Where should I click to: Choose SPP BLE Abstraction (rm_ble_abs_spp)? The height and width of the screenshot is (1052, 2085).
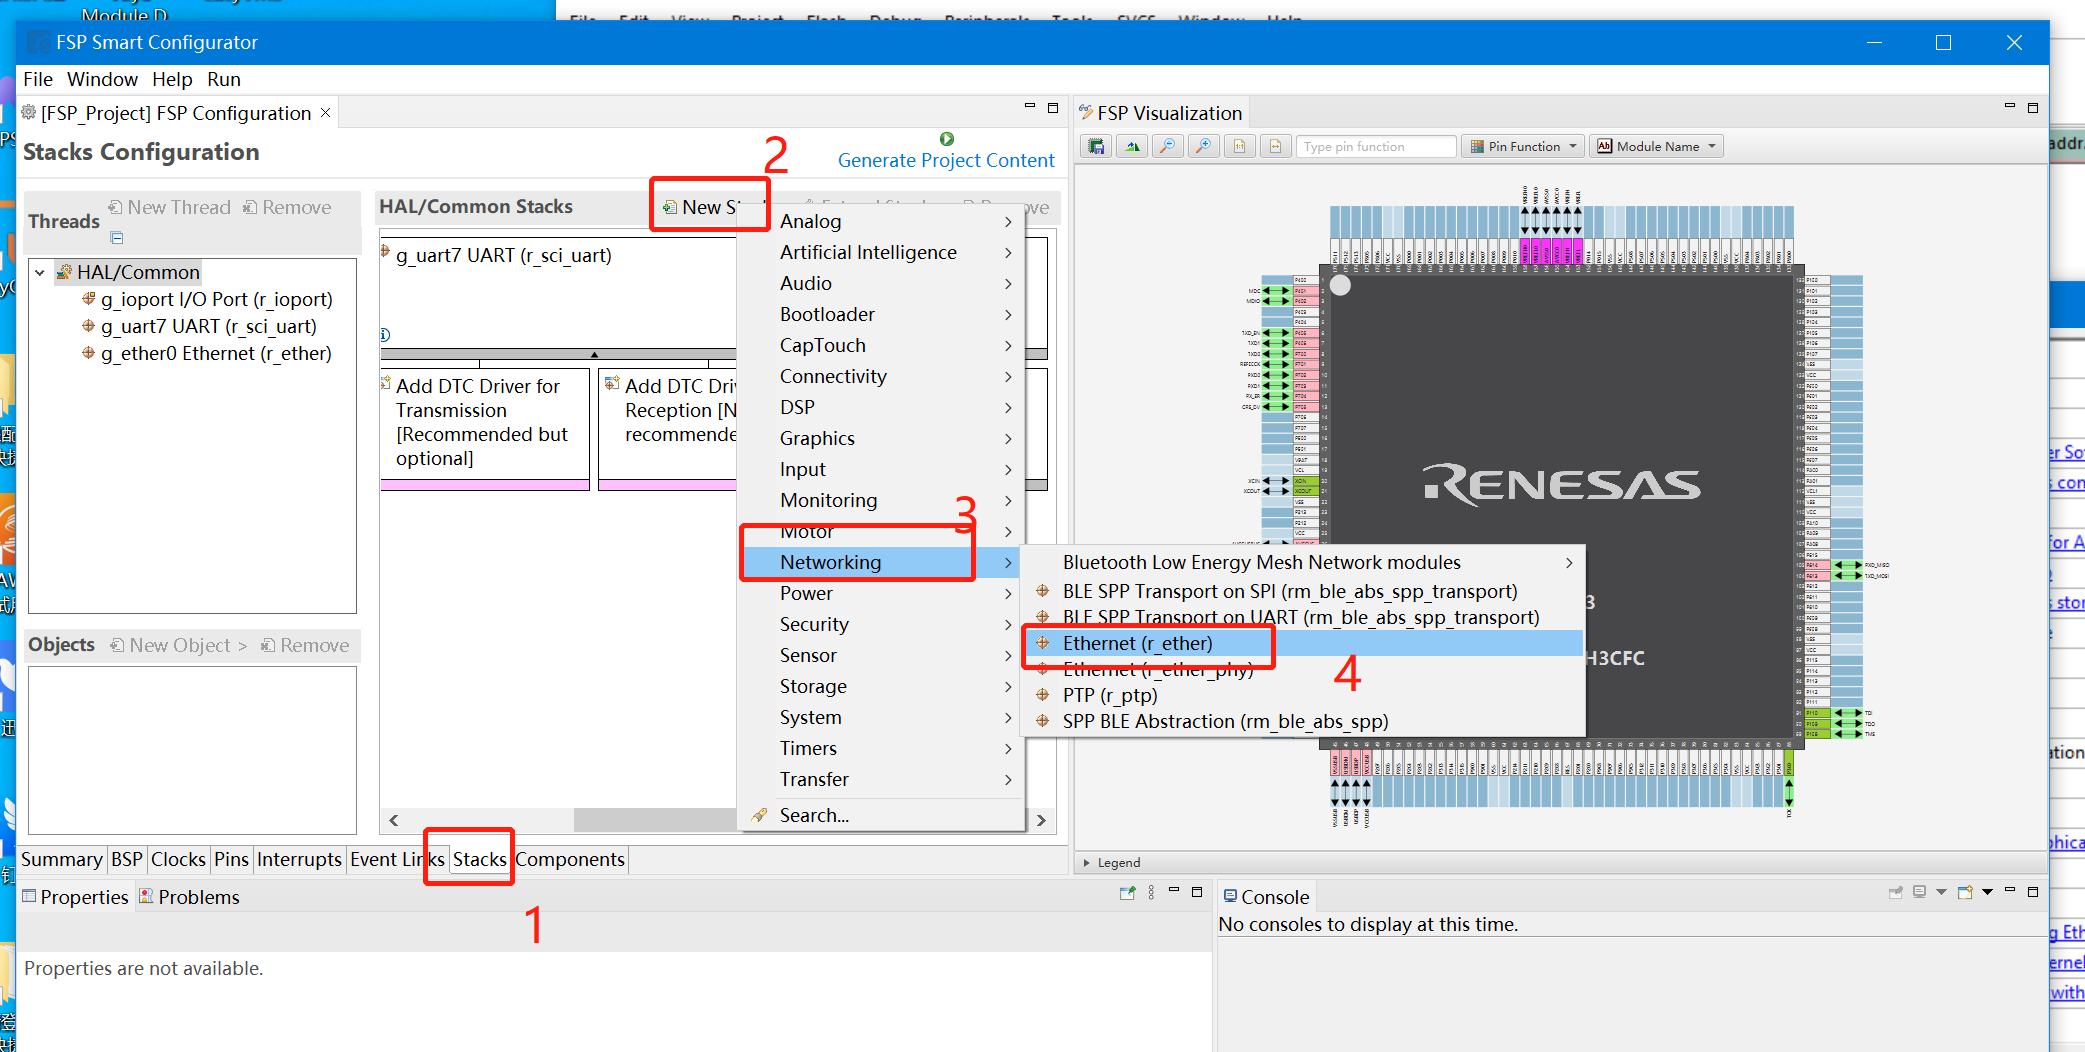(1302, 721)
